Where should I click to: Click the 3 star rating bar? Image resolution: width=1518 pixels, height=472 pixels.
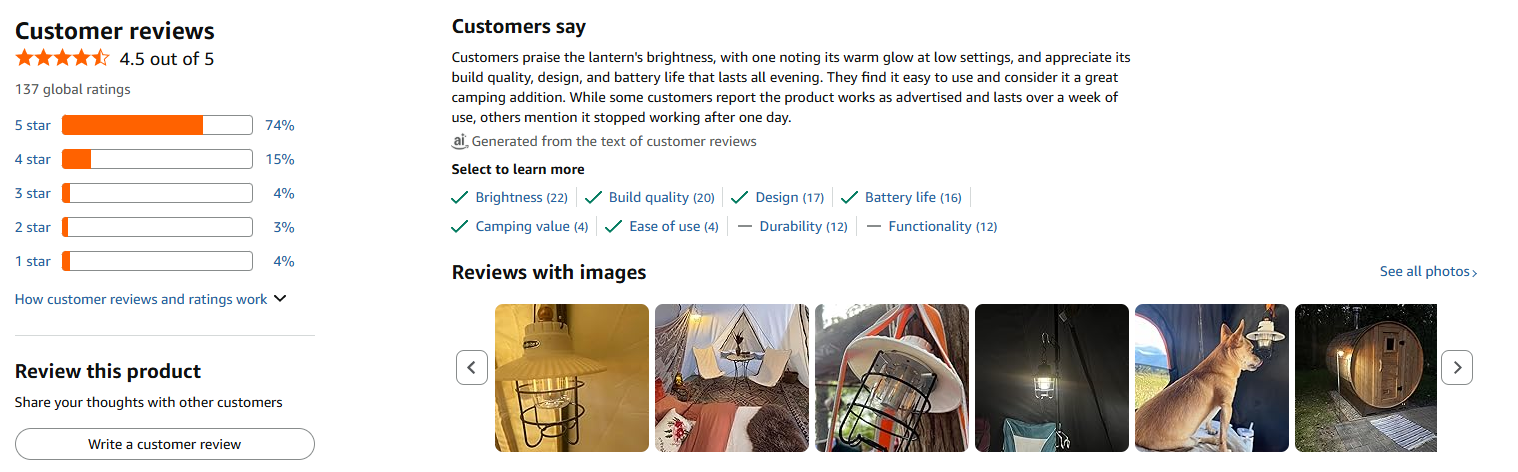click(x=157, y=193)
